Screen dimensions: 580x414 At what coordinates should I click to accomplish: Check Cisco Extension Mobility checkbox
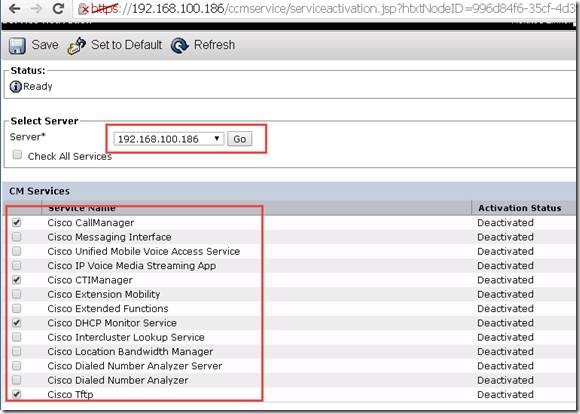[17, 294]
